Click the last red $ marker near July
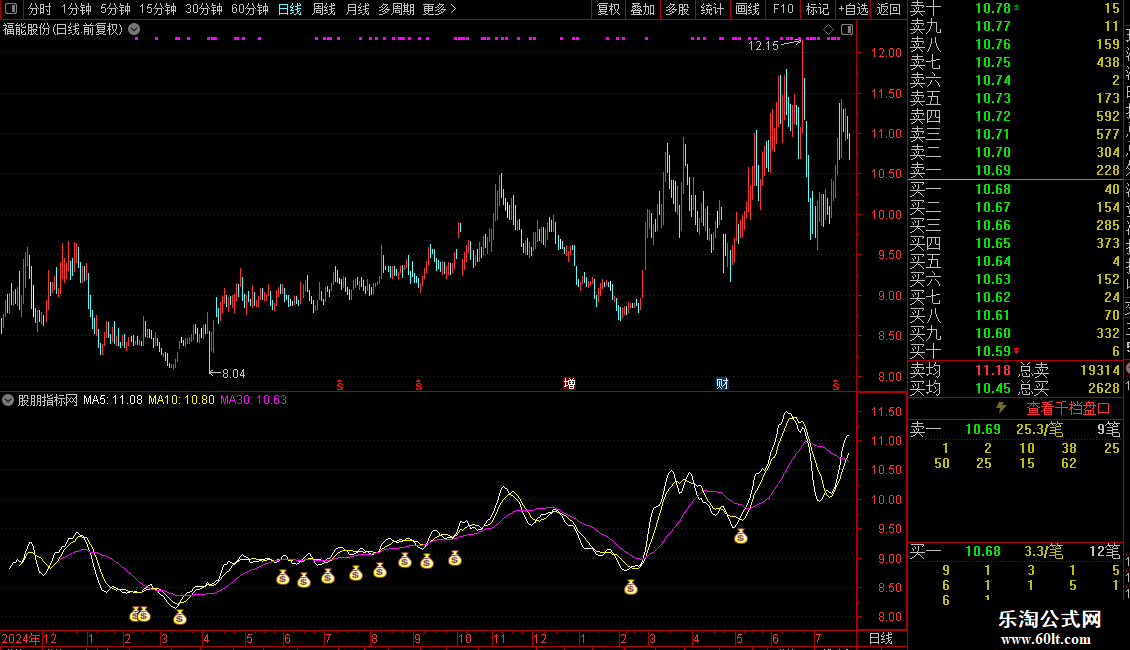This screenshot has height=650, width=1130. point(836,386)
